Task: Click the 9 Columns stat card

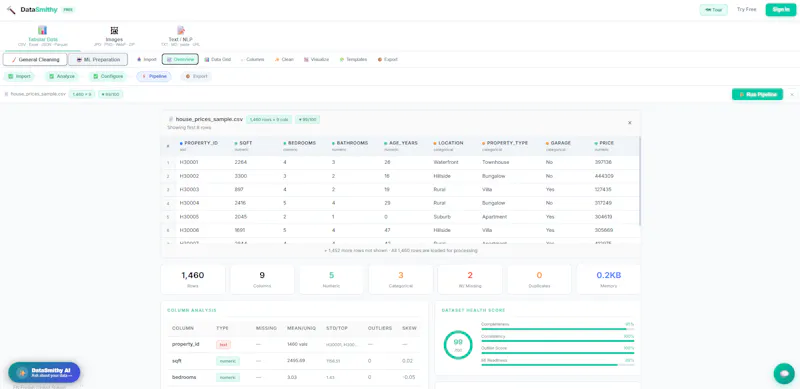Action: (x=262, y=279)
